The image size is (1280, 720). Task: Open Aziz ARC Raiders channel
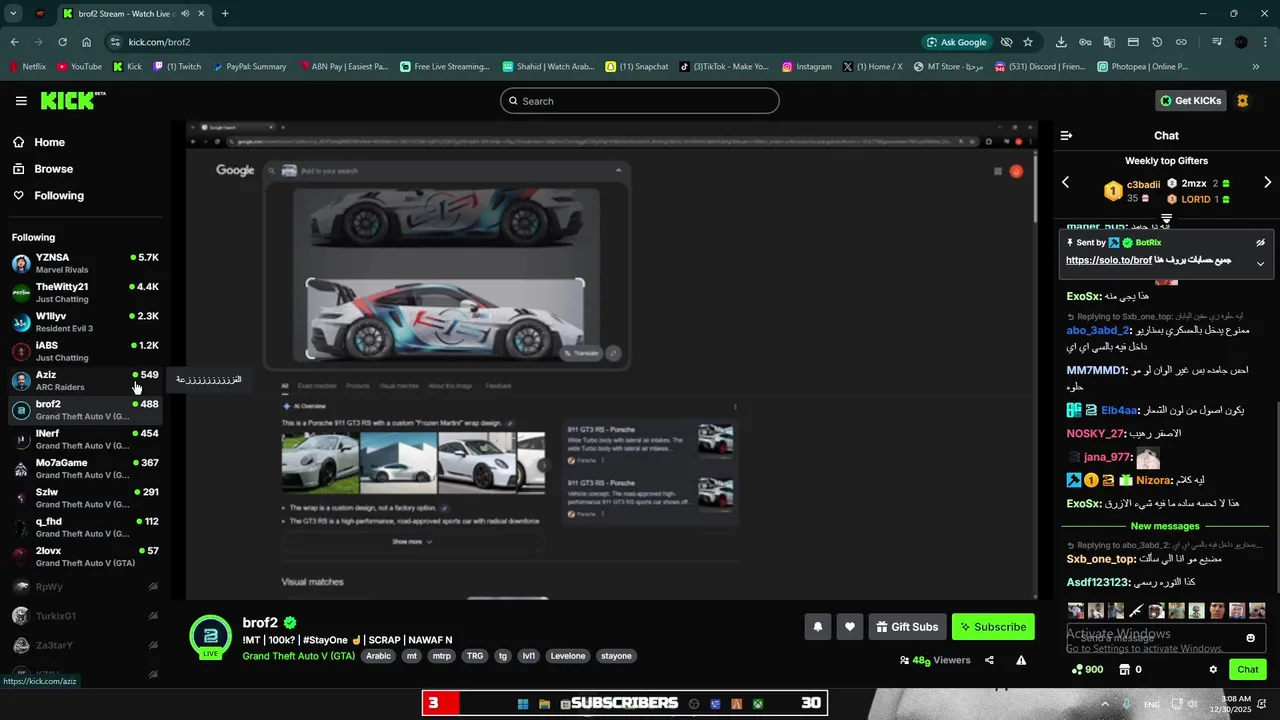(x=85, y=381)
